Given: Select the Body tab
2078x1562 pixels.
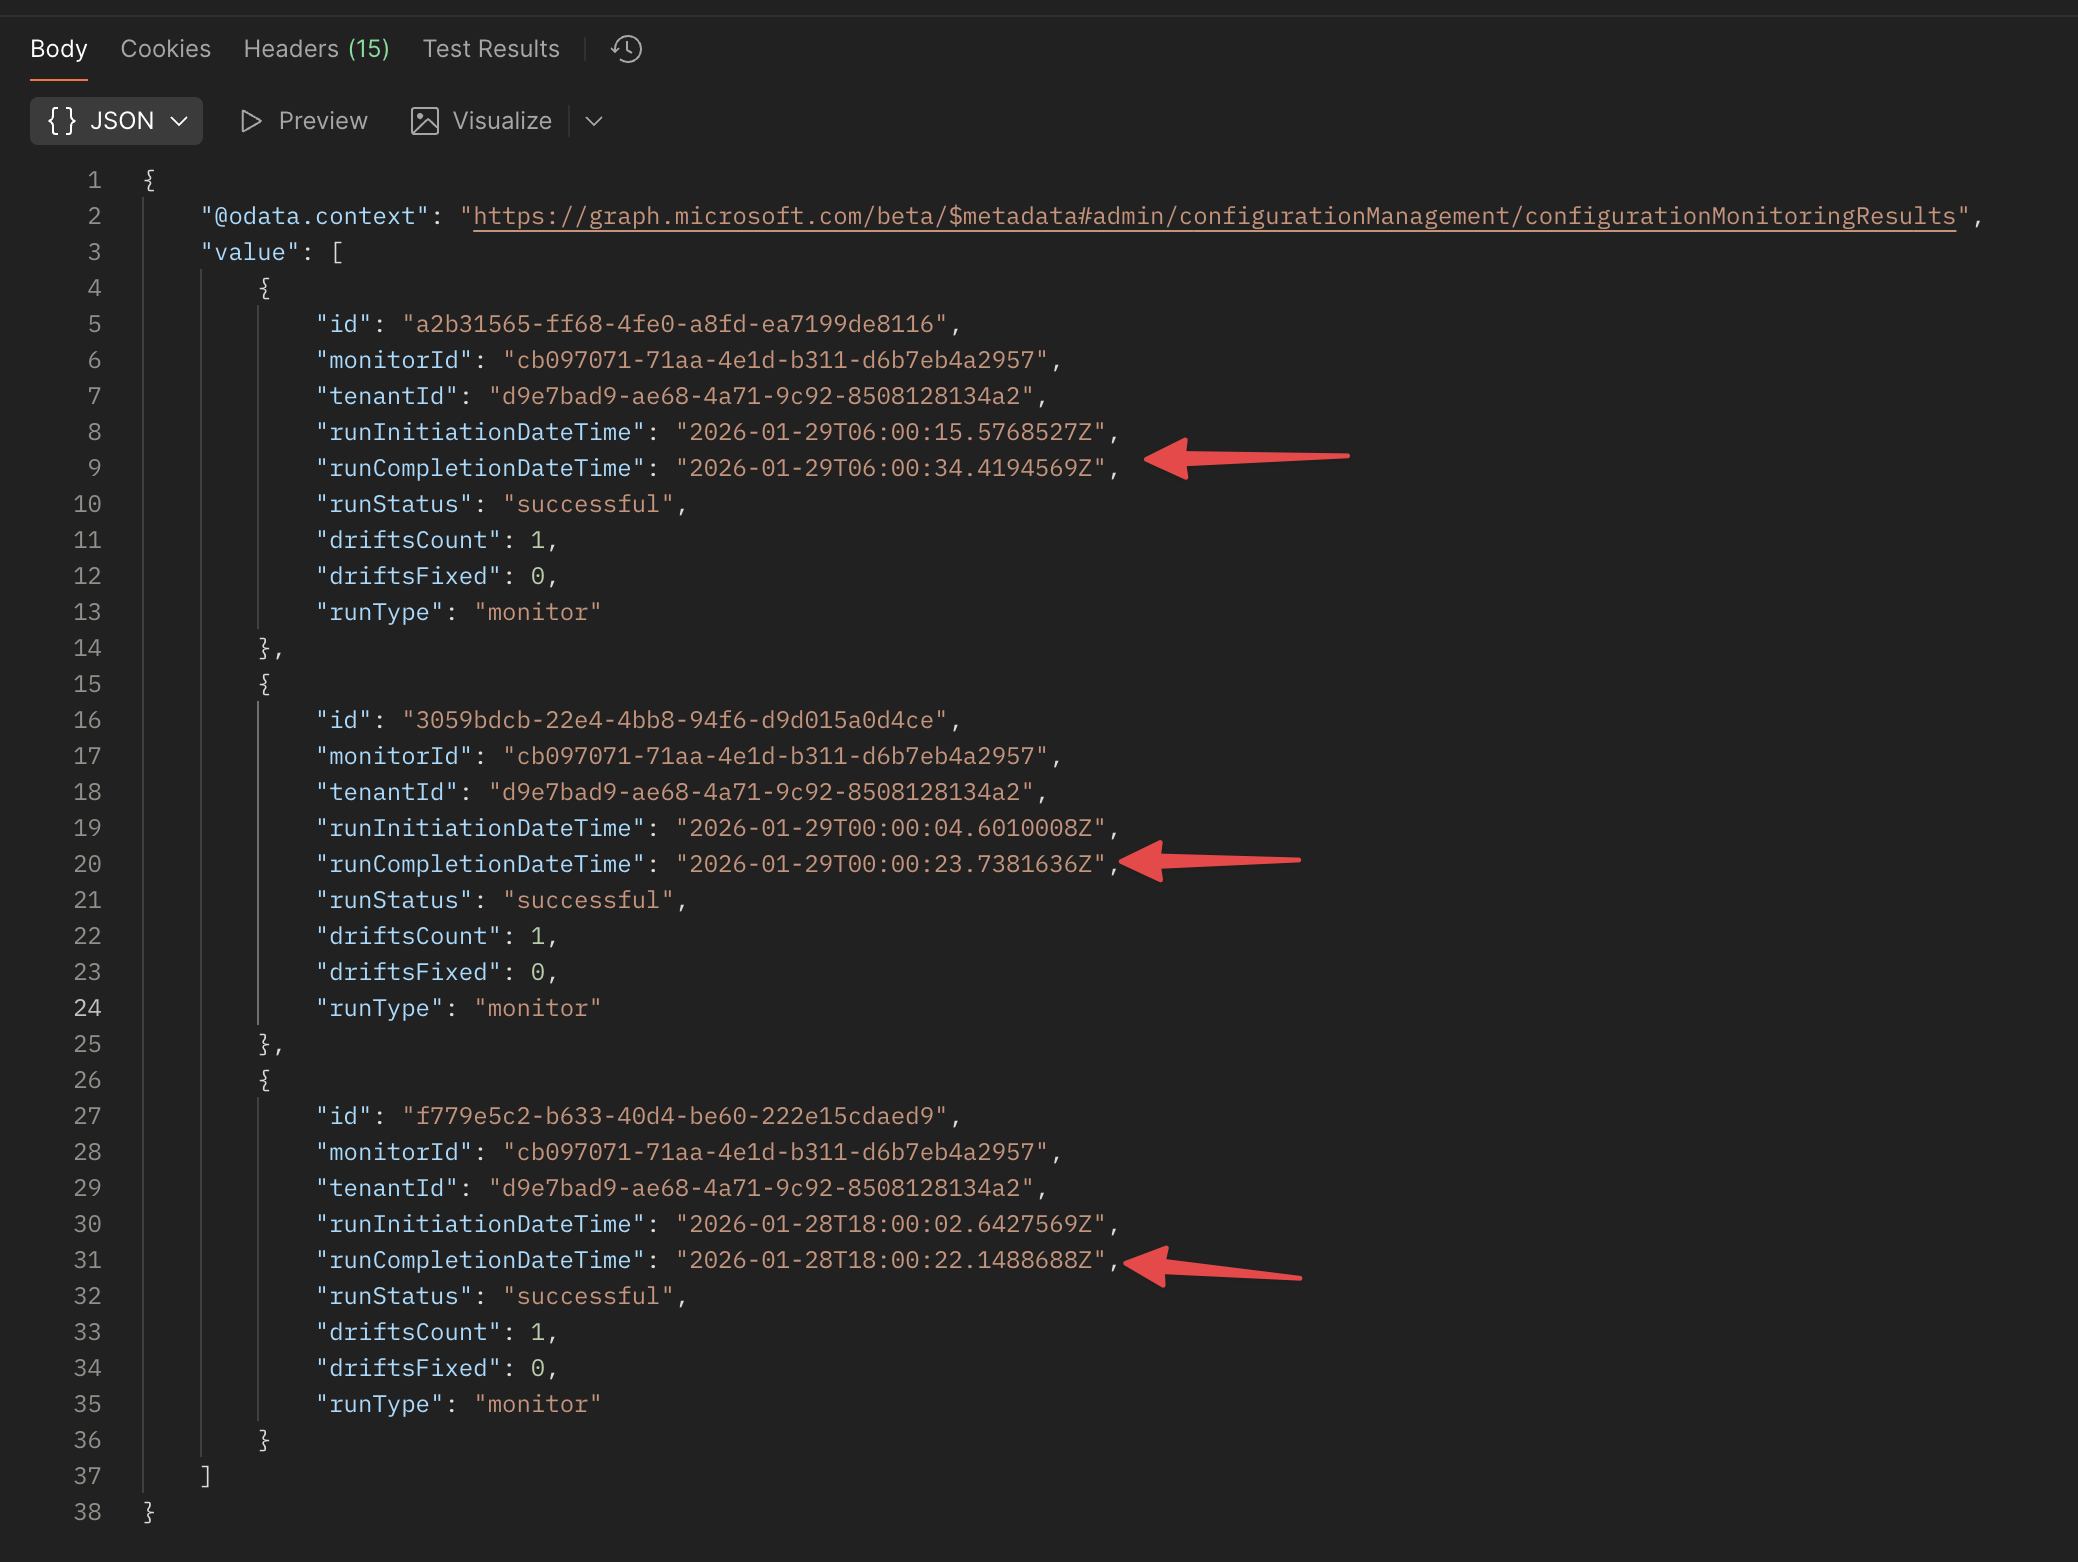Looking at the screenshot, I should (59, 49).
